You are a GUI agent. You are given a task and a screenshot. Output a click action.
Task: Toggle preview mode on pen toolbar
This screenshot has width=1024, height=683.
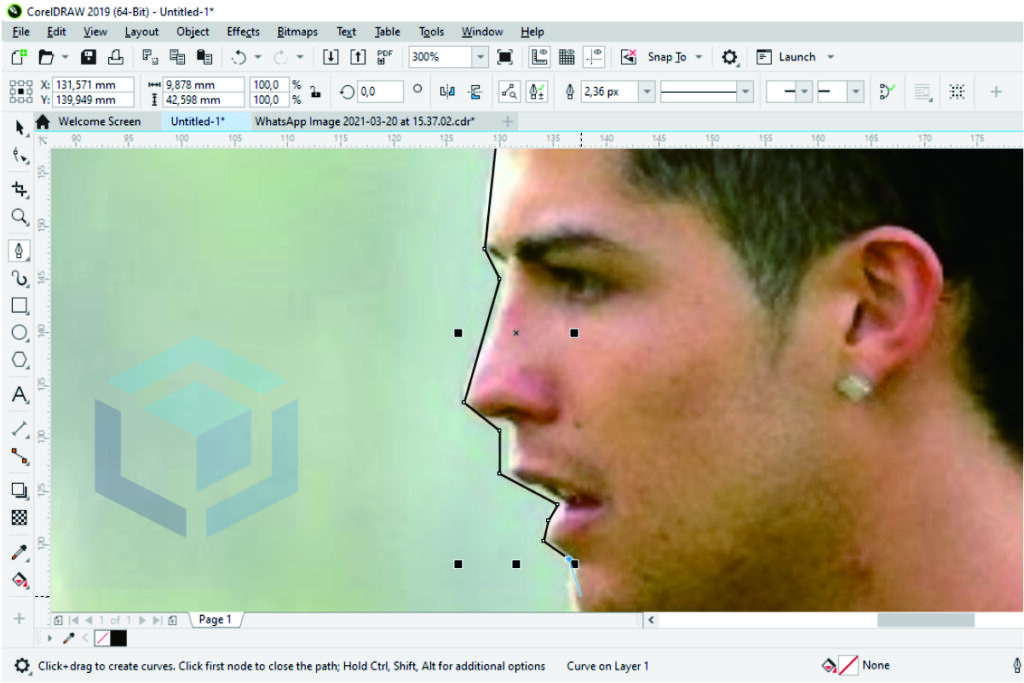[x=509, y=92]
